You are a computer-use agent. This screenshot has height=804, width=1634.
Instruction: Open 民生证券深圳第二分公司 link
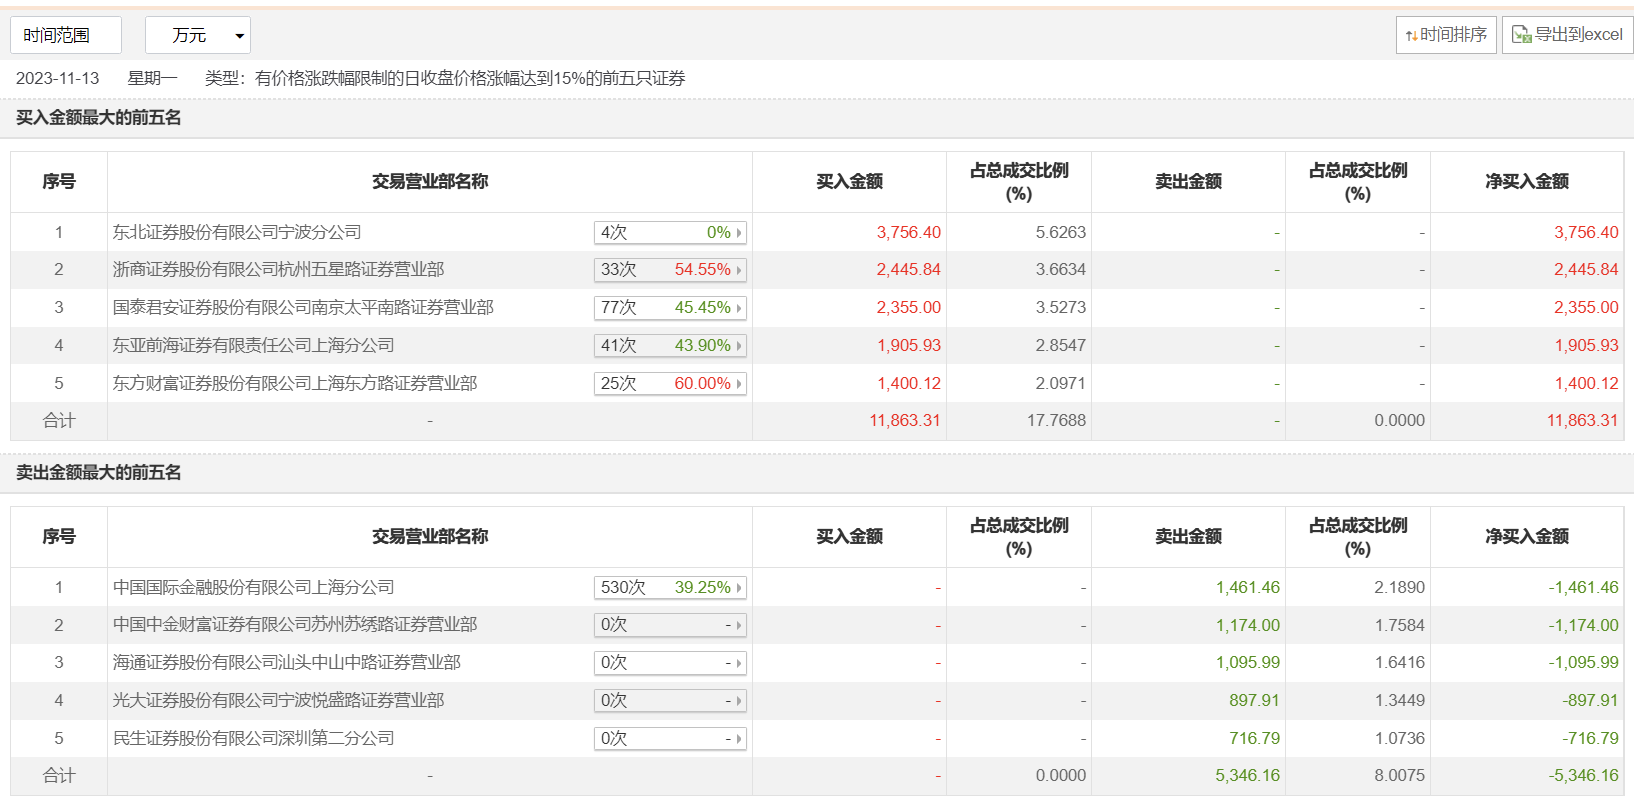click(253, 738)
